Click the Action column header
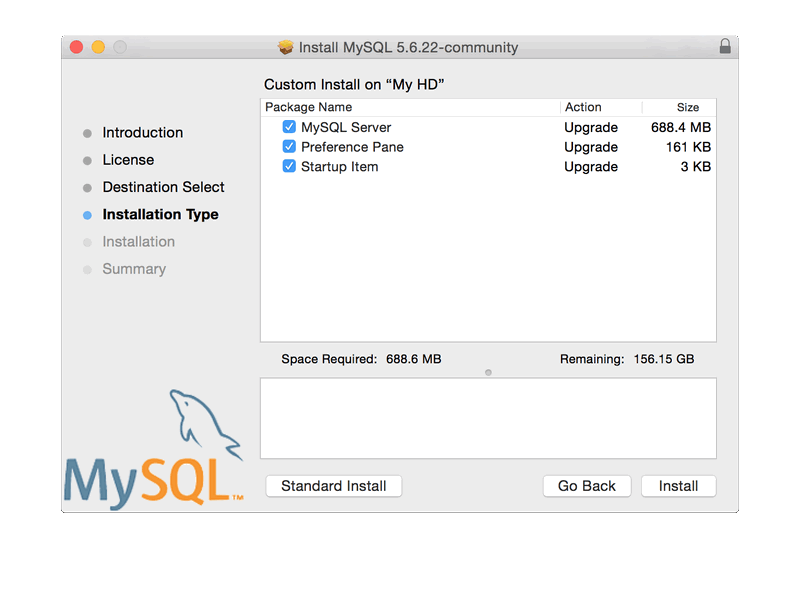This screenshot has width=800, height=600. 584,107
